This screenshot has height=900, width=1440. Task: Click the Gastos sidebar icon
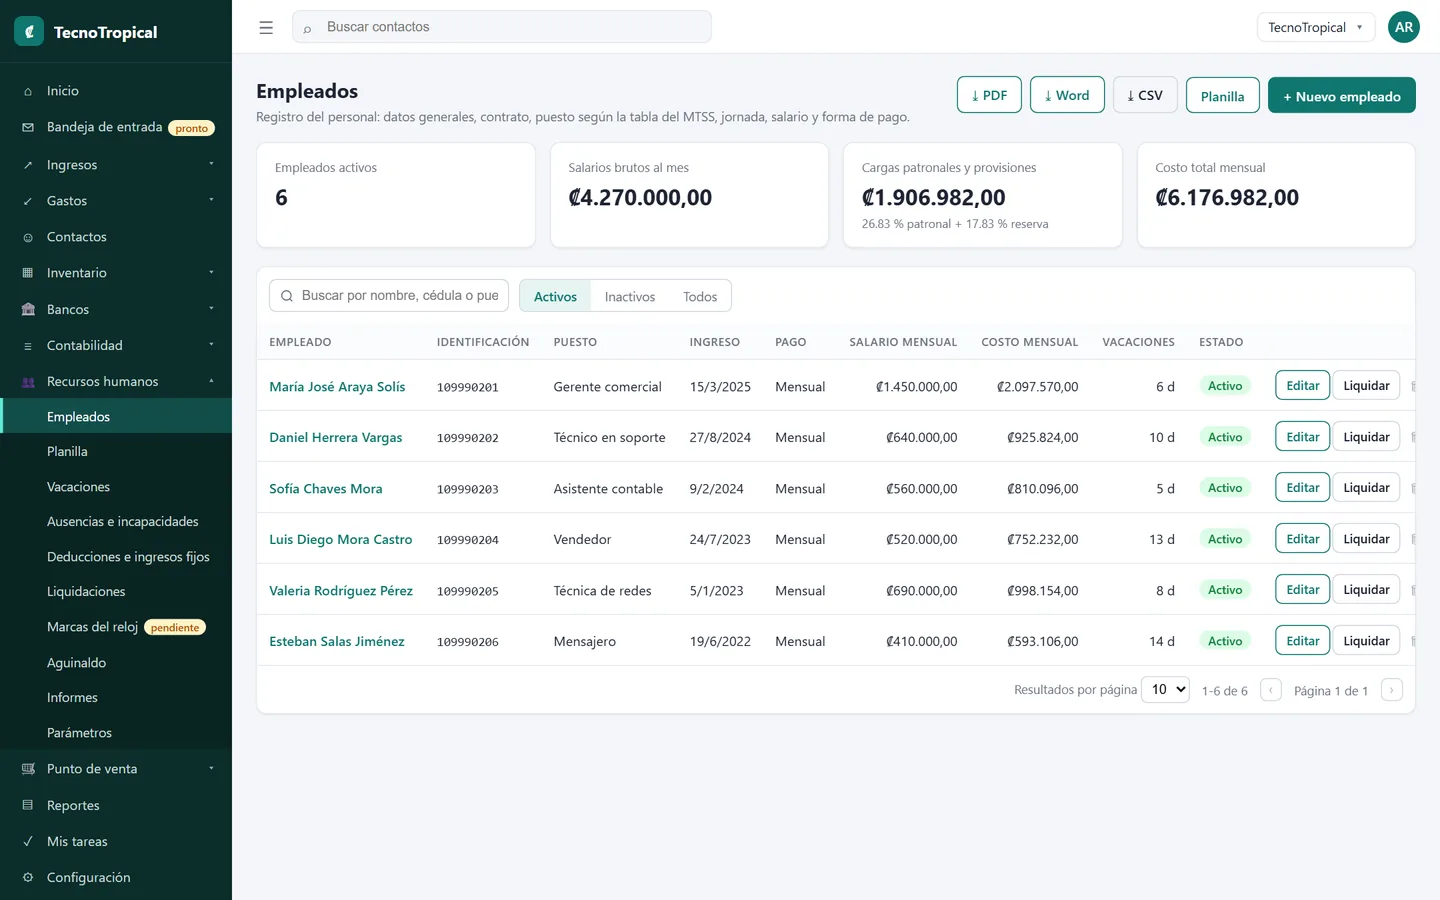pos(28,201)
